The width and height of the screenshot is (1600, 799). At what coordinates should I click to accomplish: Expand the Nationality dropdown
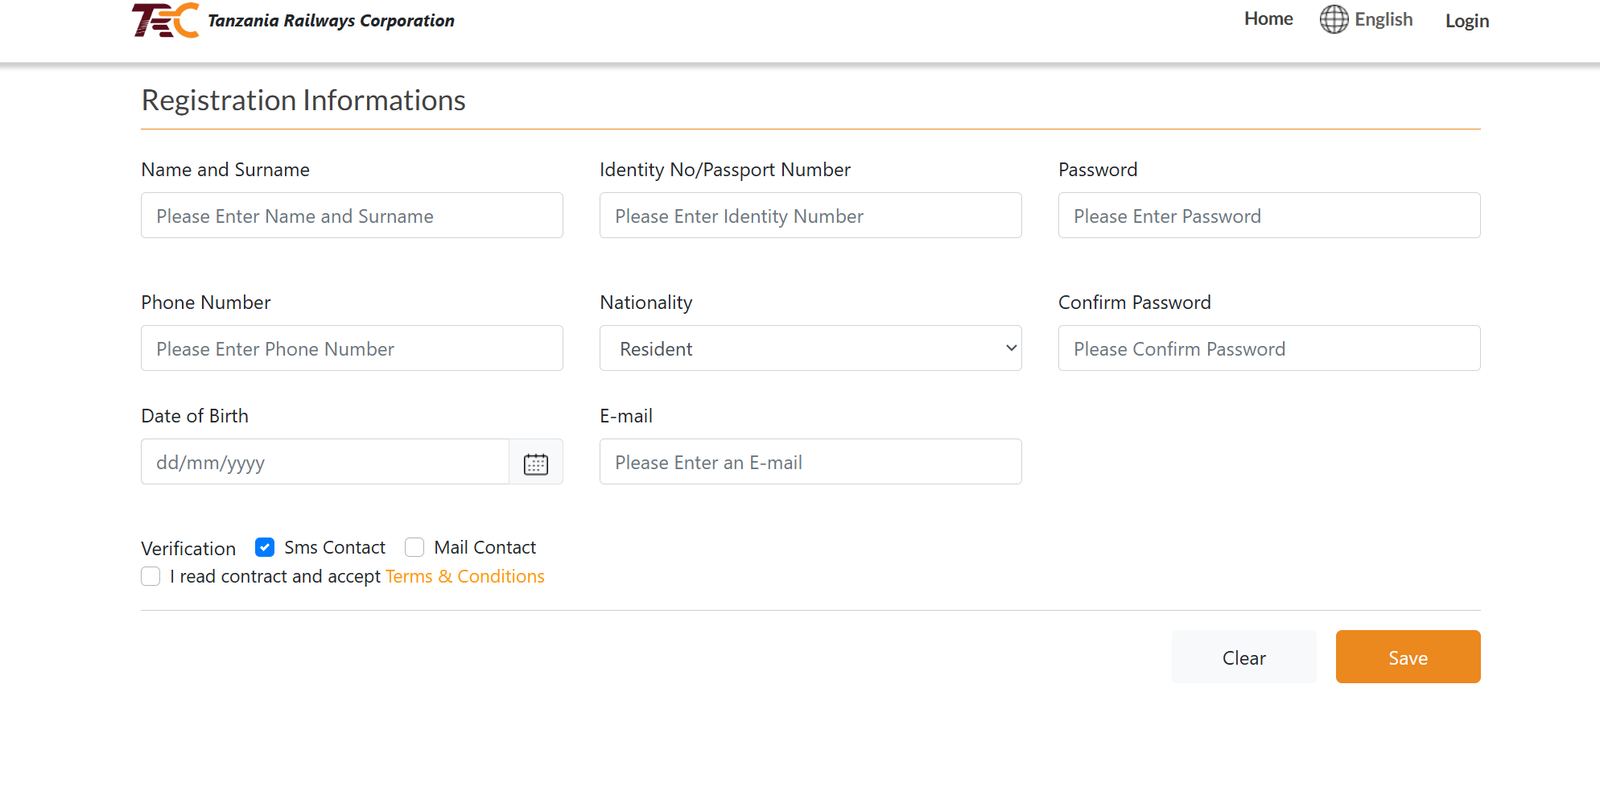coord(810,348)
